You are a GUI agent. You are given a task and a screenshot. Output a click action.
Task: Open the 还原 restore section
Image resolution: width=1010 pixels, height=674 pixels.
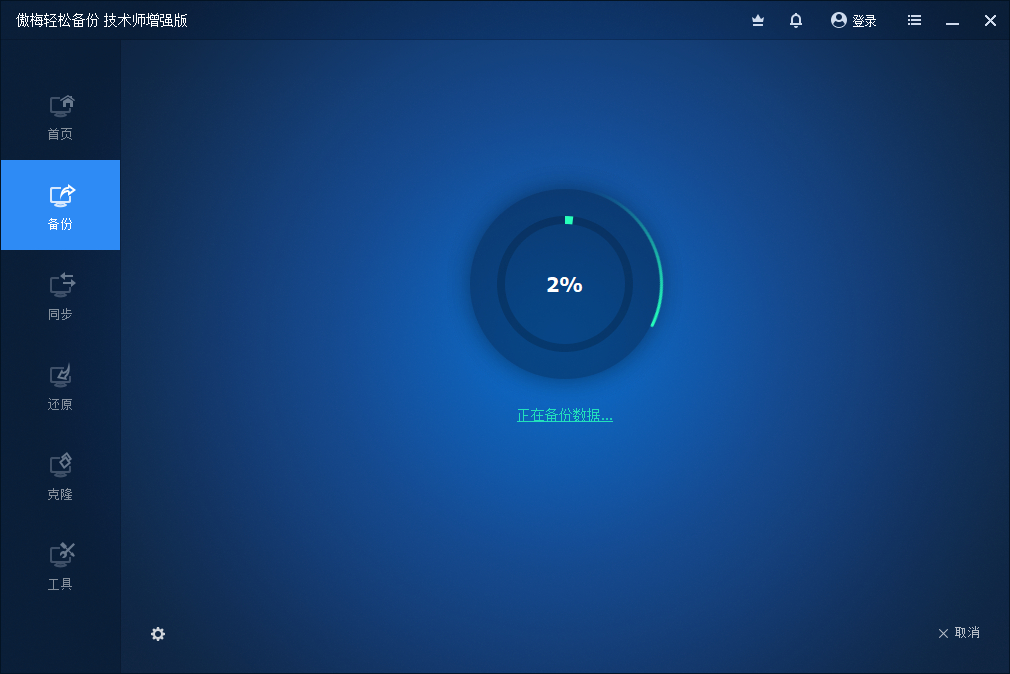point(61,376)
